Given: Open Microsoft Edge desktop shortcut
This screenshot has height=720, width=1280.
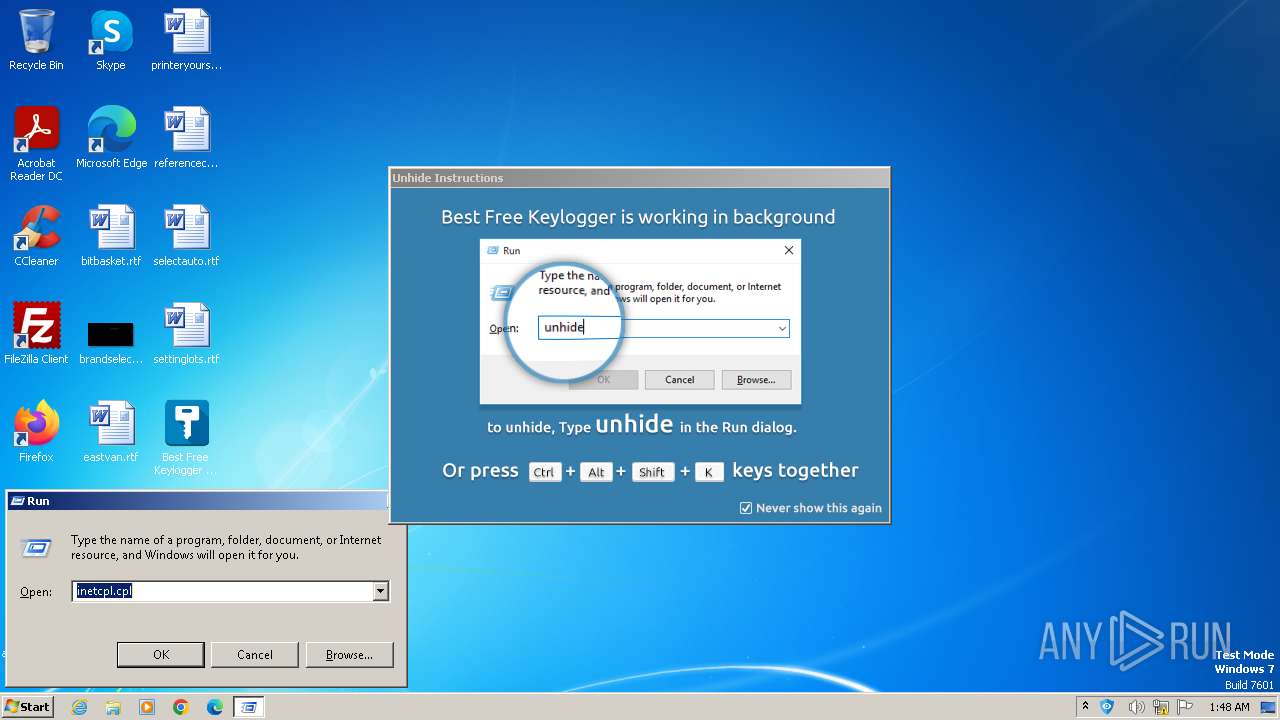Looking at the screenshot, I should pos(111,138).
